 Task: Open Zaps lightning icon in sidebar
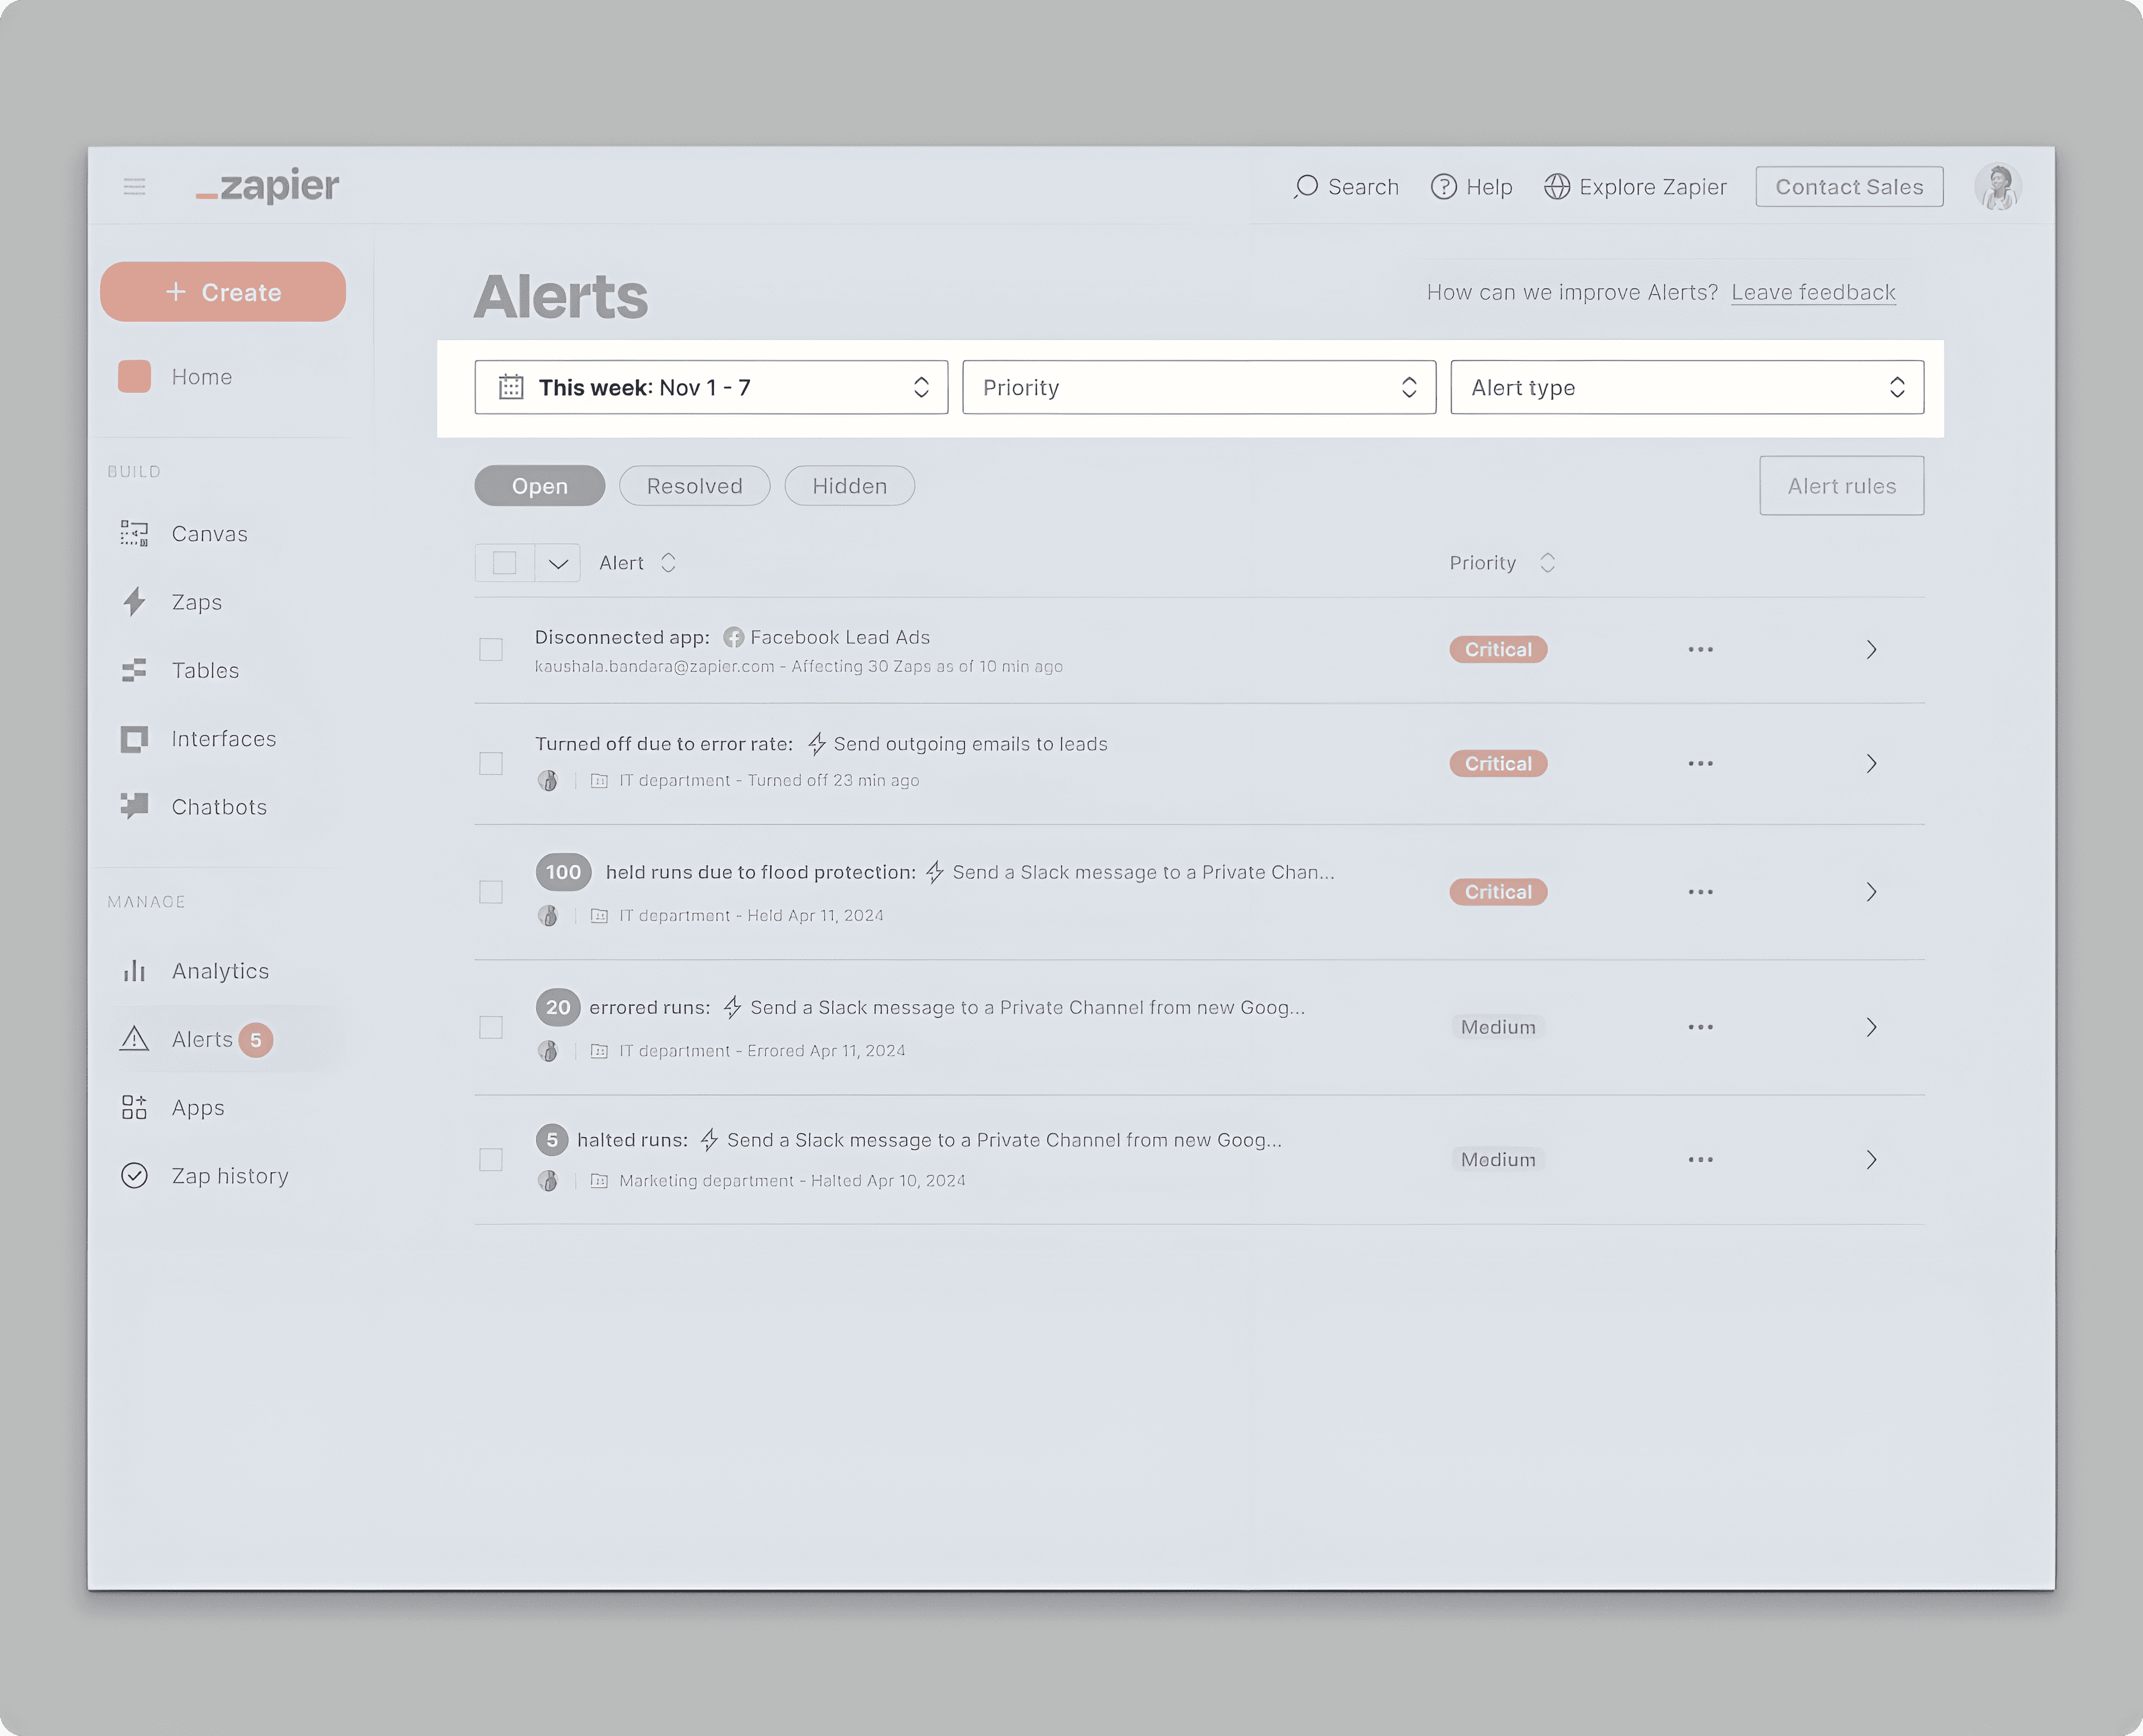coord(135,602)
